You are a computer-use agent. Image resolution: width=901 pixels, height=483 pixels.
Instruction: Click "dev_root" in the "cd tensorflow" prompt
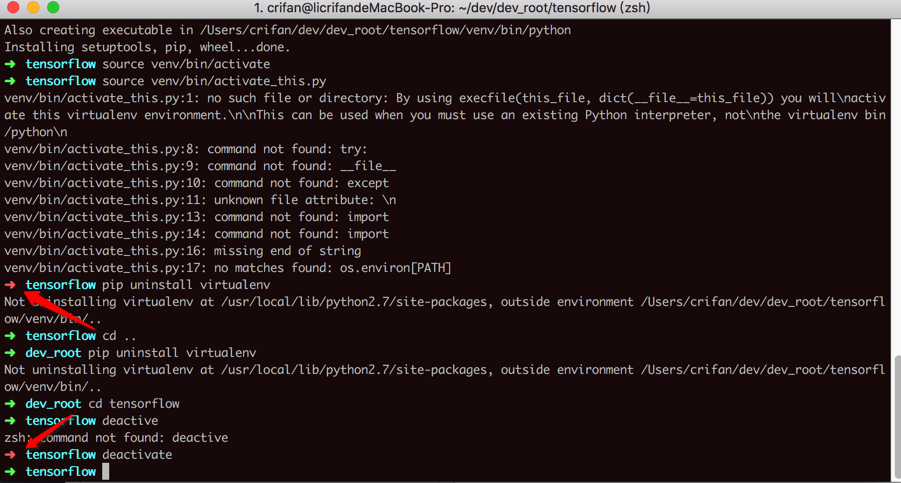[x=53, y=404]
